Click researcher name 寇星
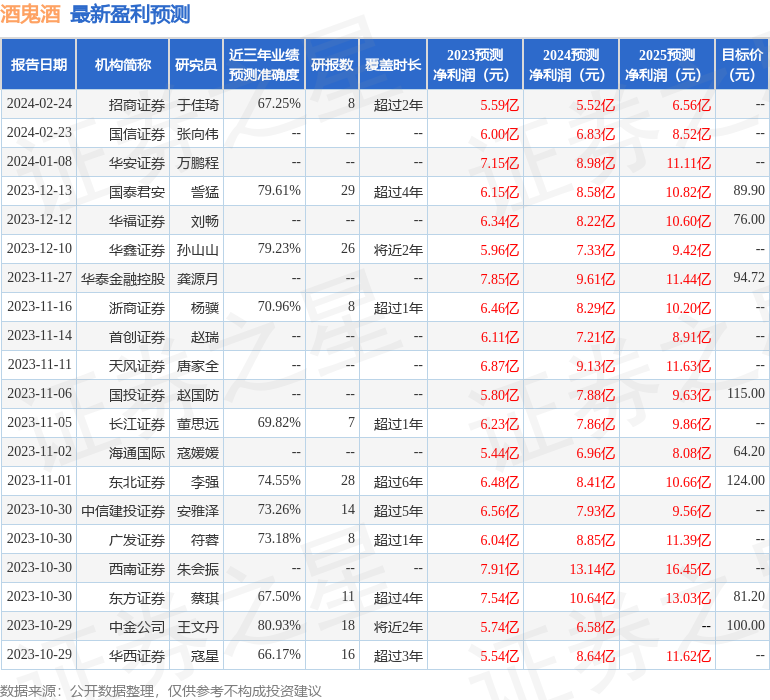This screenshot has width=770, height=700. pos(205,655)
